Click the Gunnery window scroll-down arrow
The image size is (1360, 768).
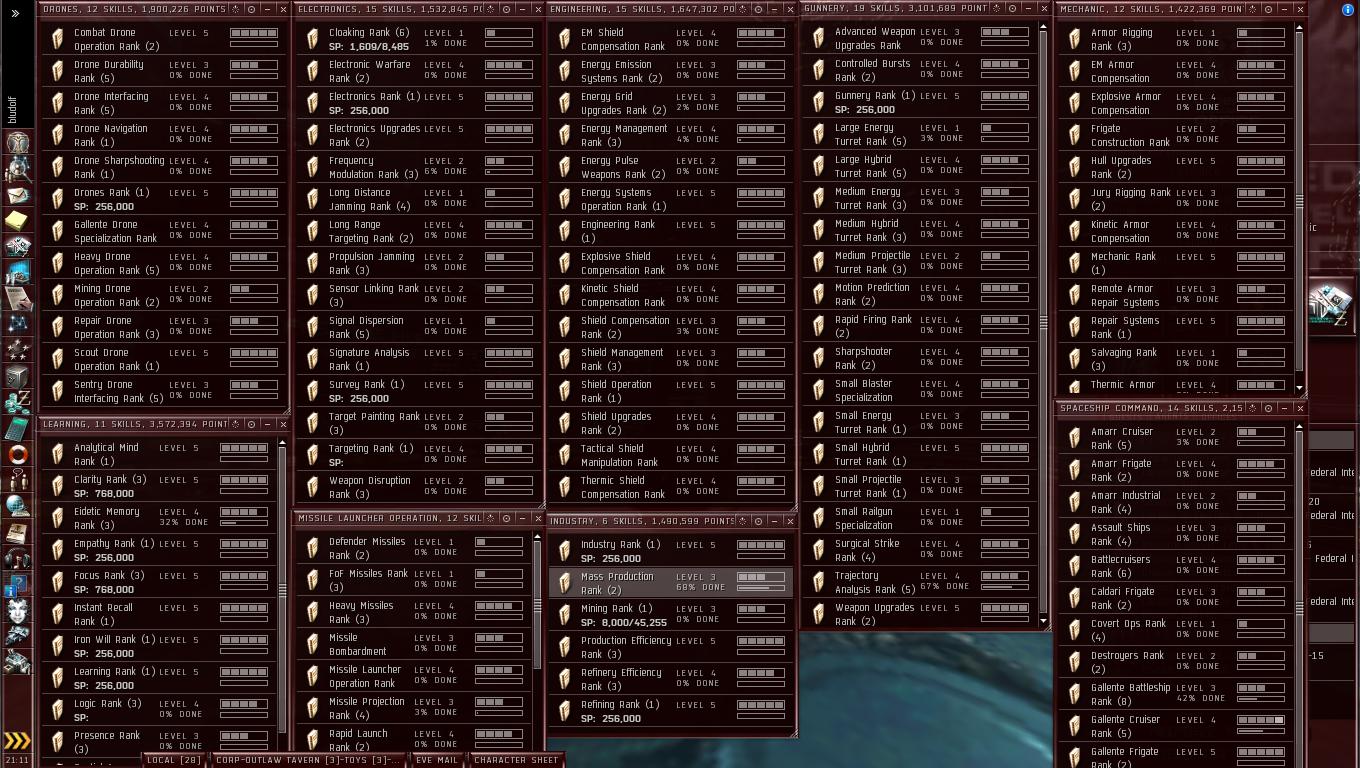point(1045,621)
